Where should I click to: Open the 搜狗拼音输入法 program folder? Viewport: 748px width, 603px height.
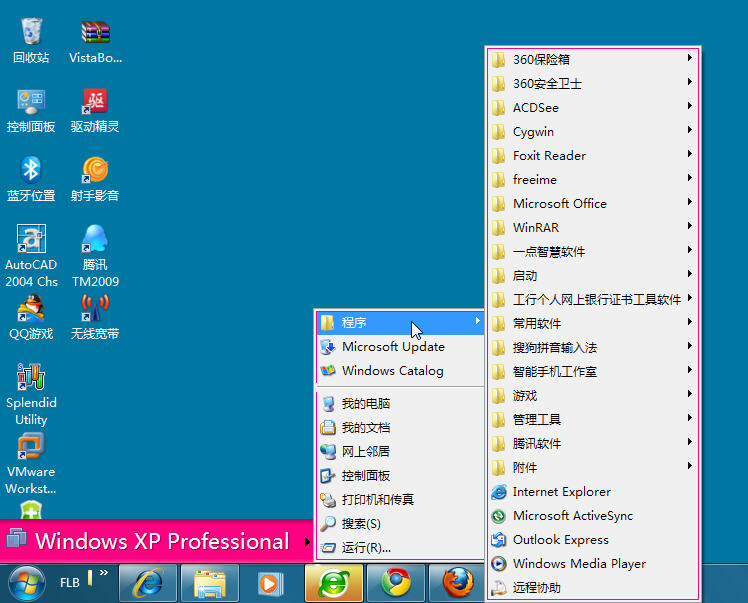coord(593,348)
